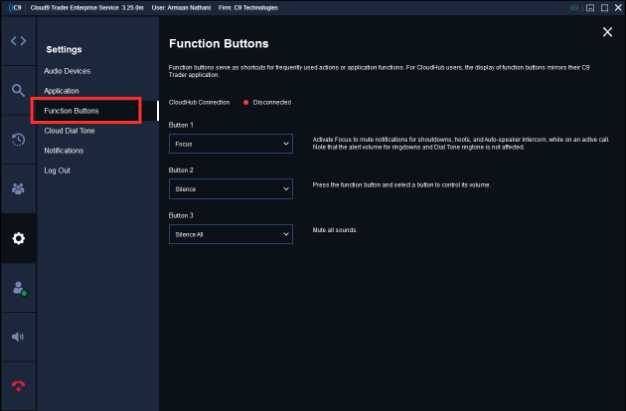Open user presence status icon

pos(19,288)
